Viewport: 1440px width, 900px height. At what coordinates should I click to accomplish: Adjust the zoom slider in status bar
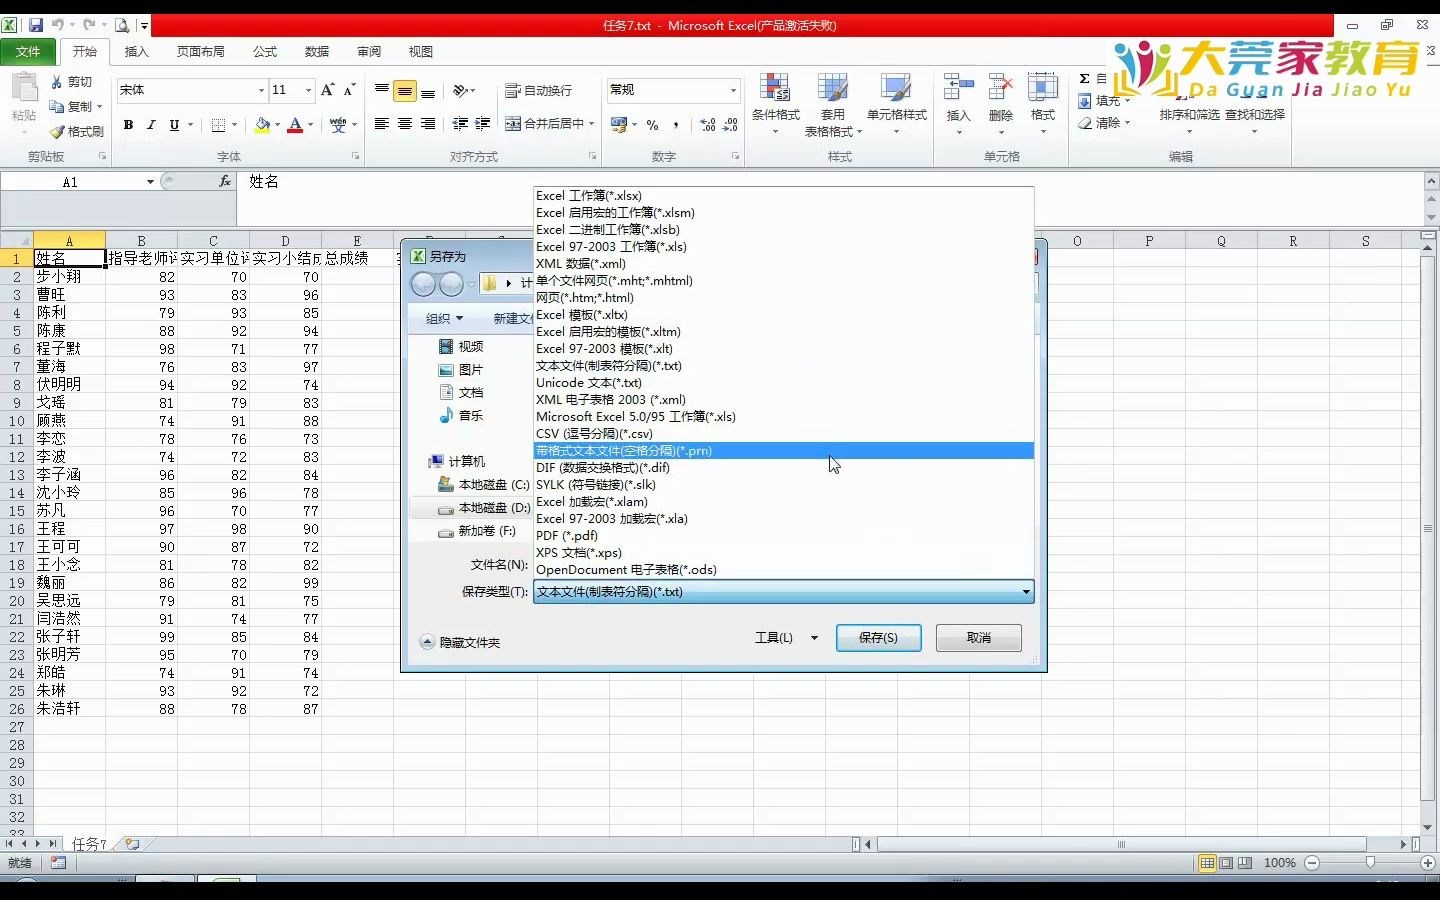pyautogui.click(x=1370, y=863)
